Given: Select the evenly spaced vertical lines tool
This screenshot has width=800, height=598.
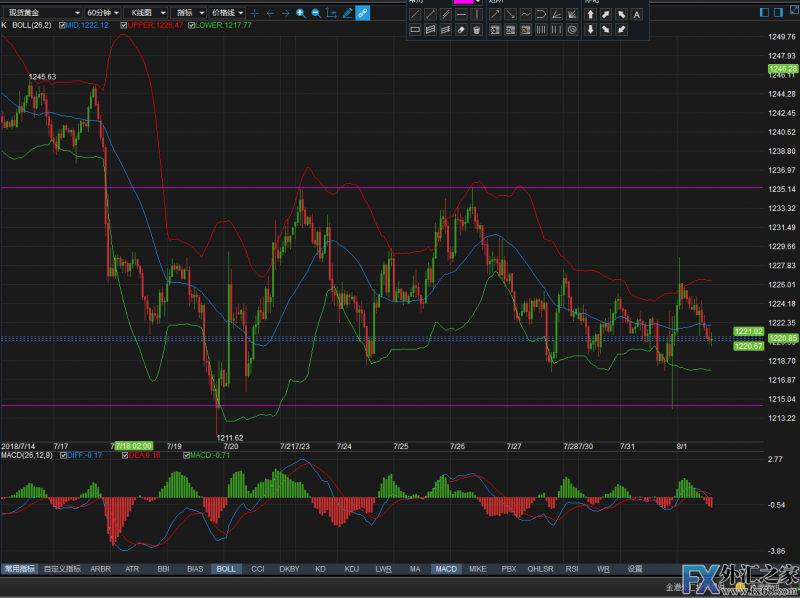Looking at the screenshot, I should [x=541, y=30].
